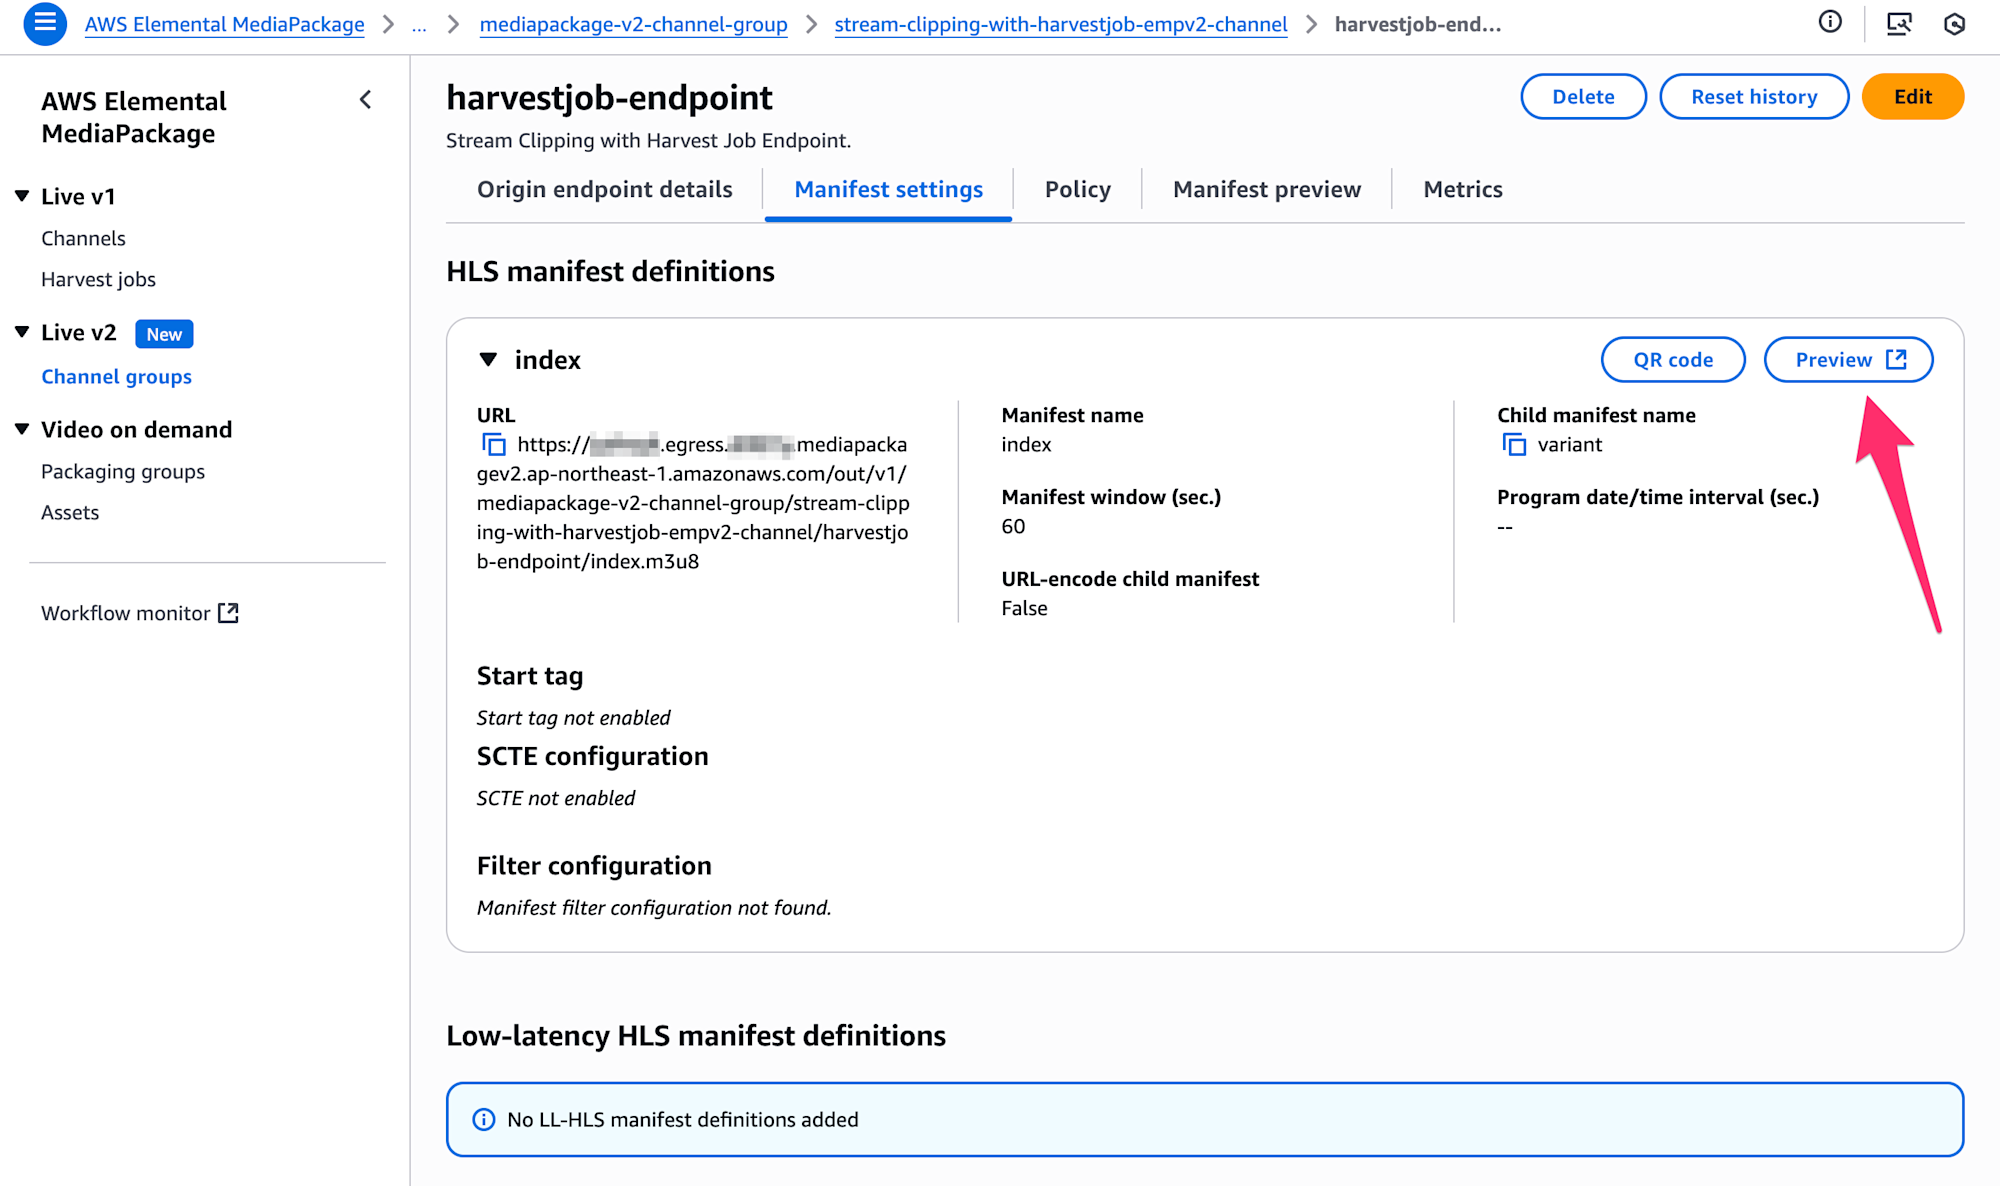Collapse the index manifest definition
Image resolution: width=2000 pixels, height=1186 pixels.
[x=488, y=360]
